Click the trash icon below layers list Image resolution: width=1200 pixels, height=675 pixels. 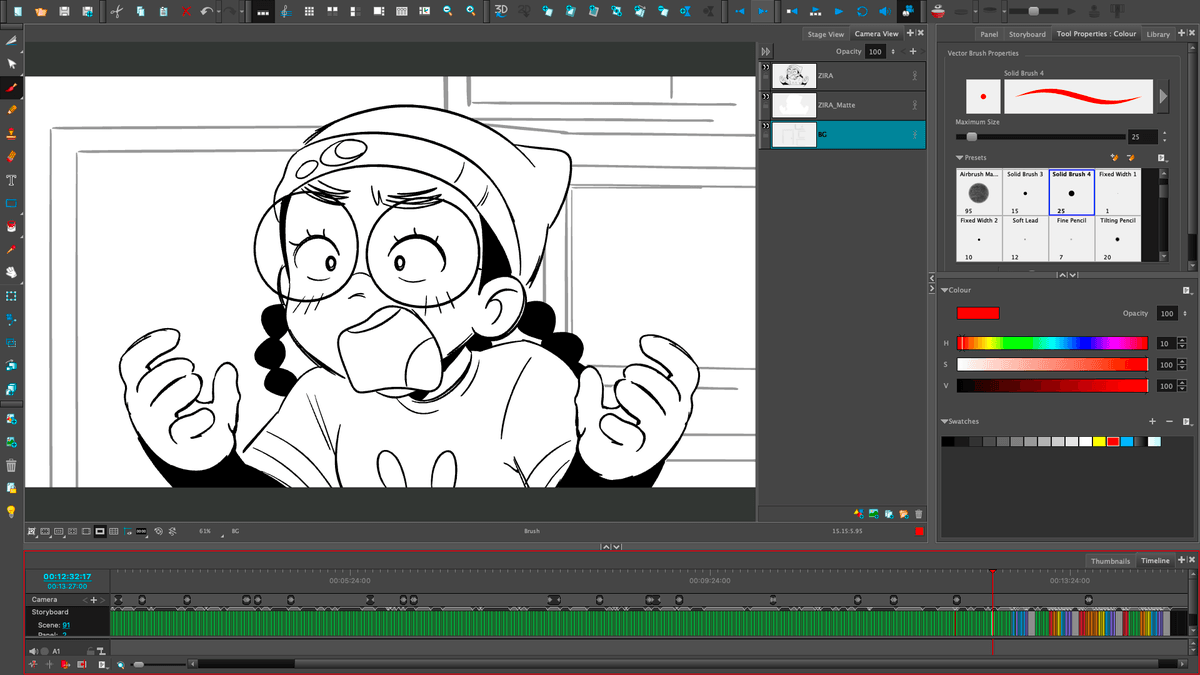tap(918, 514)
